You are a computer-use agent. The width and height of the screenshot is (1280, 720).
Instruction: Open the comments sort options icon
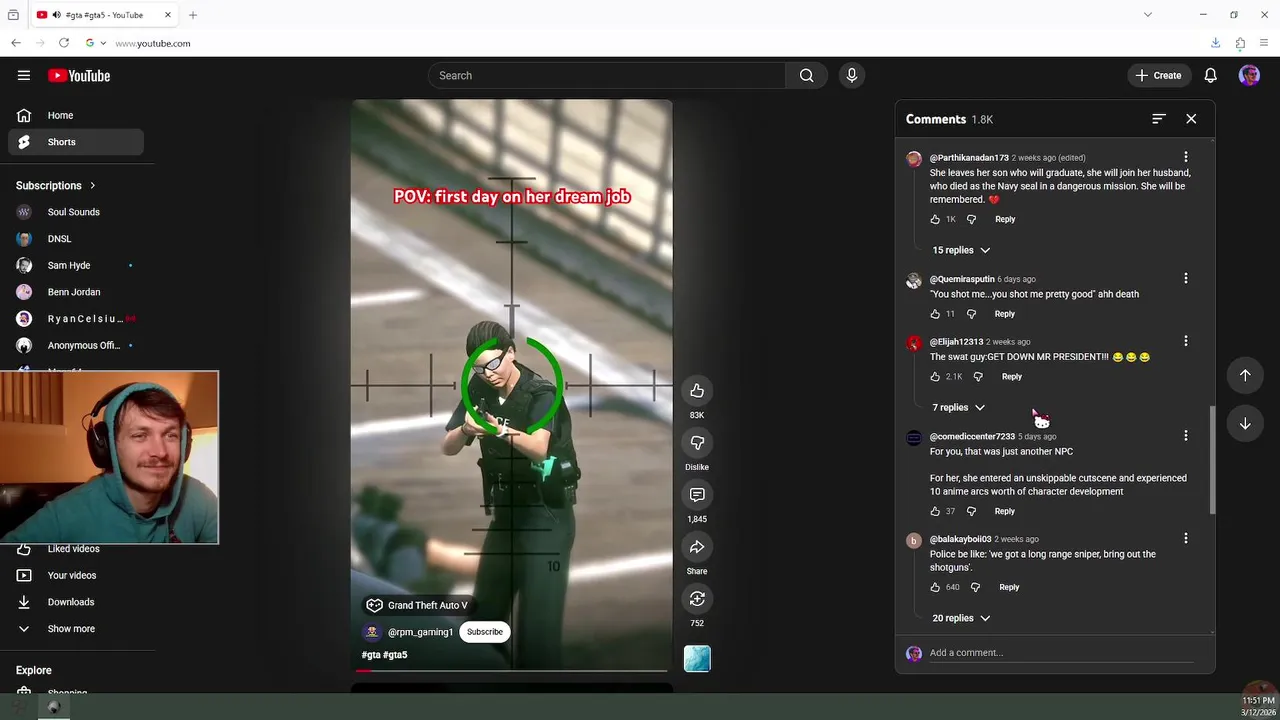click(1159, 118)
